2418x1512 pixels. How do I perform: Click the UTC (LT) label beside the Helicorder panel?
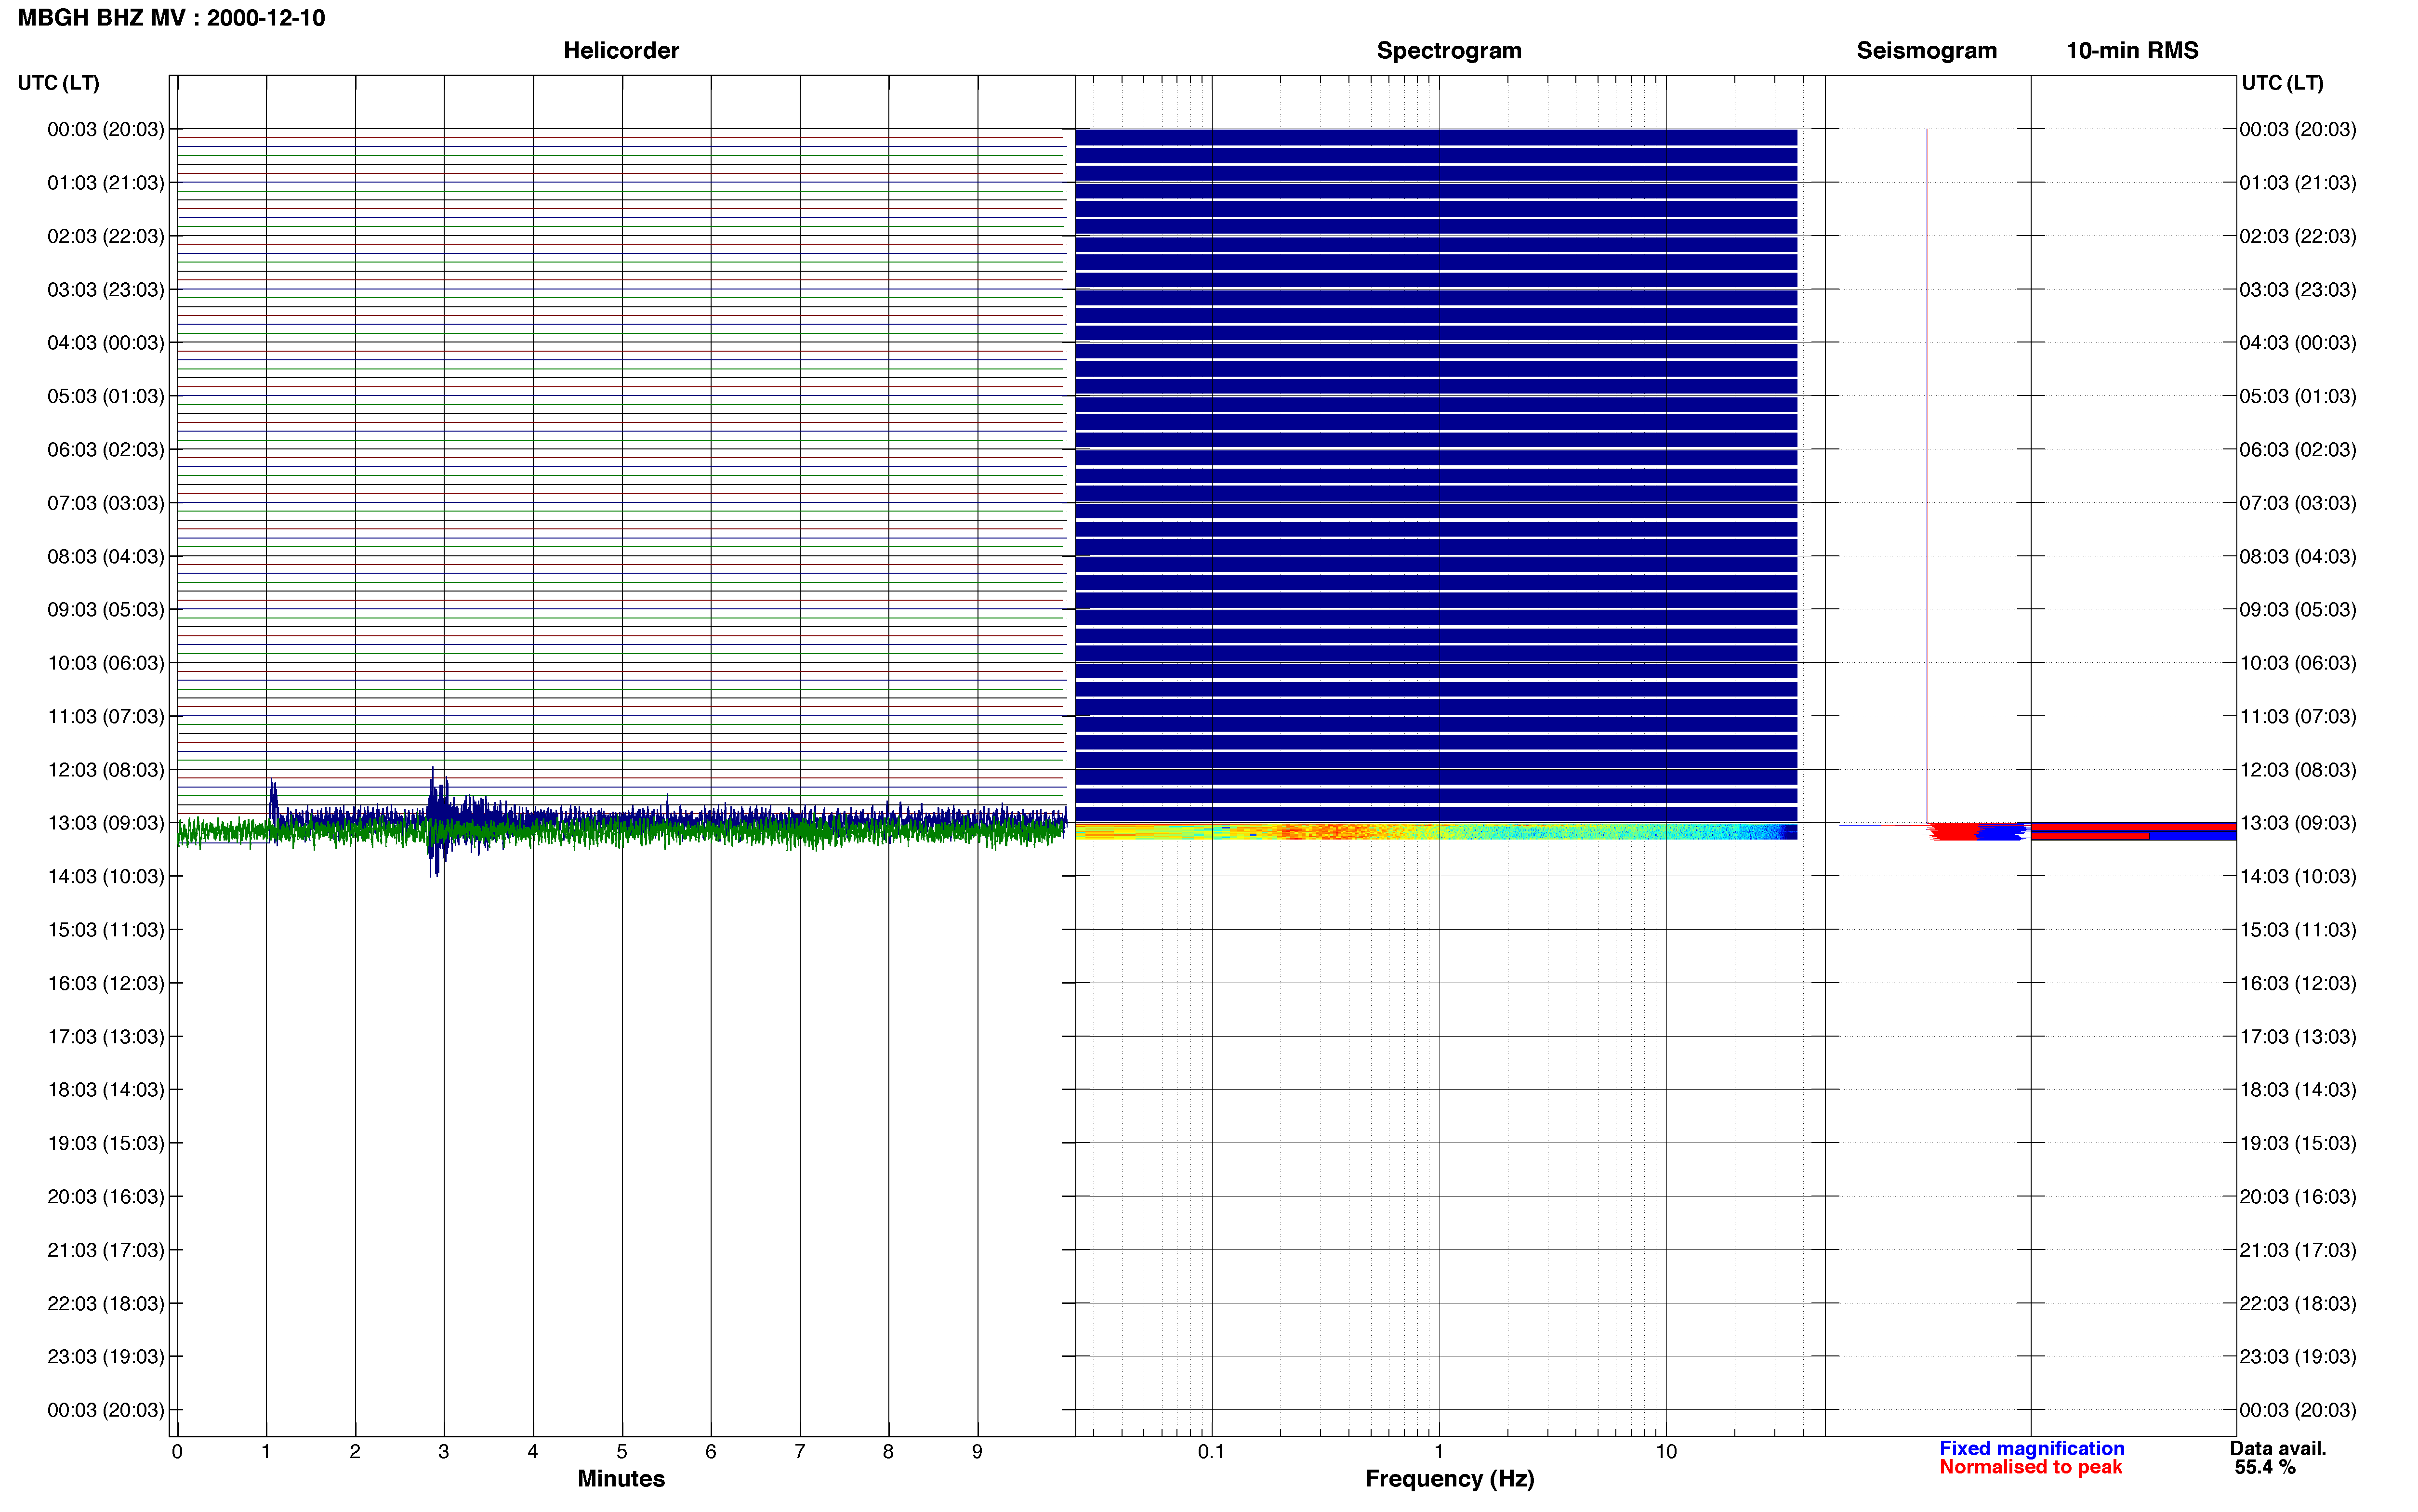coord(59,83)
